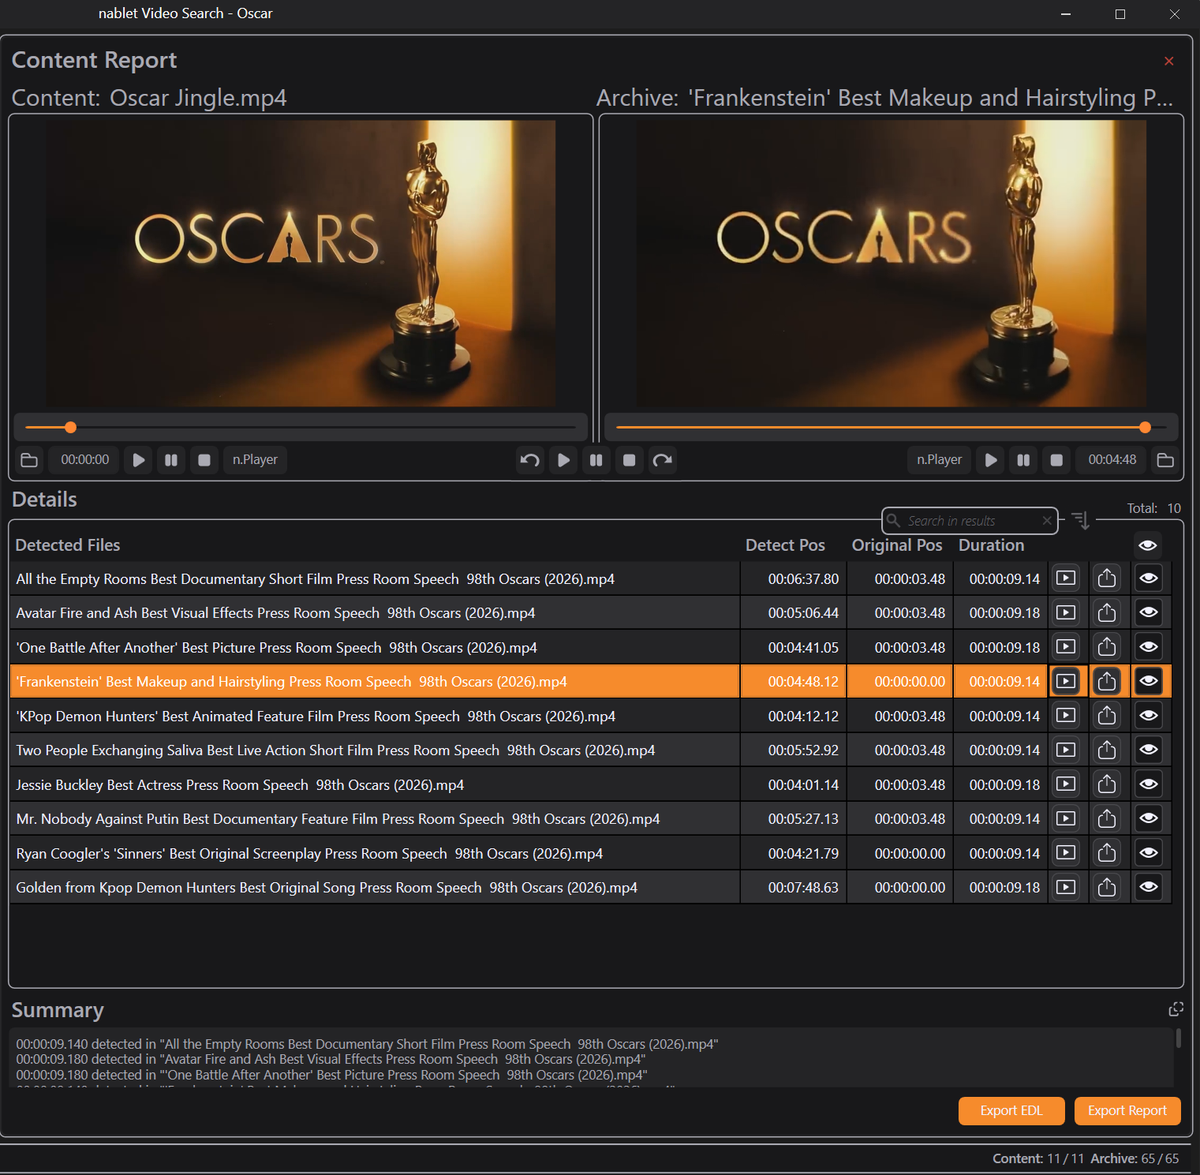Export the Mr. Nobody Against Putin row

(x=1107, y=818)
